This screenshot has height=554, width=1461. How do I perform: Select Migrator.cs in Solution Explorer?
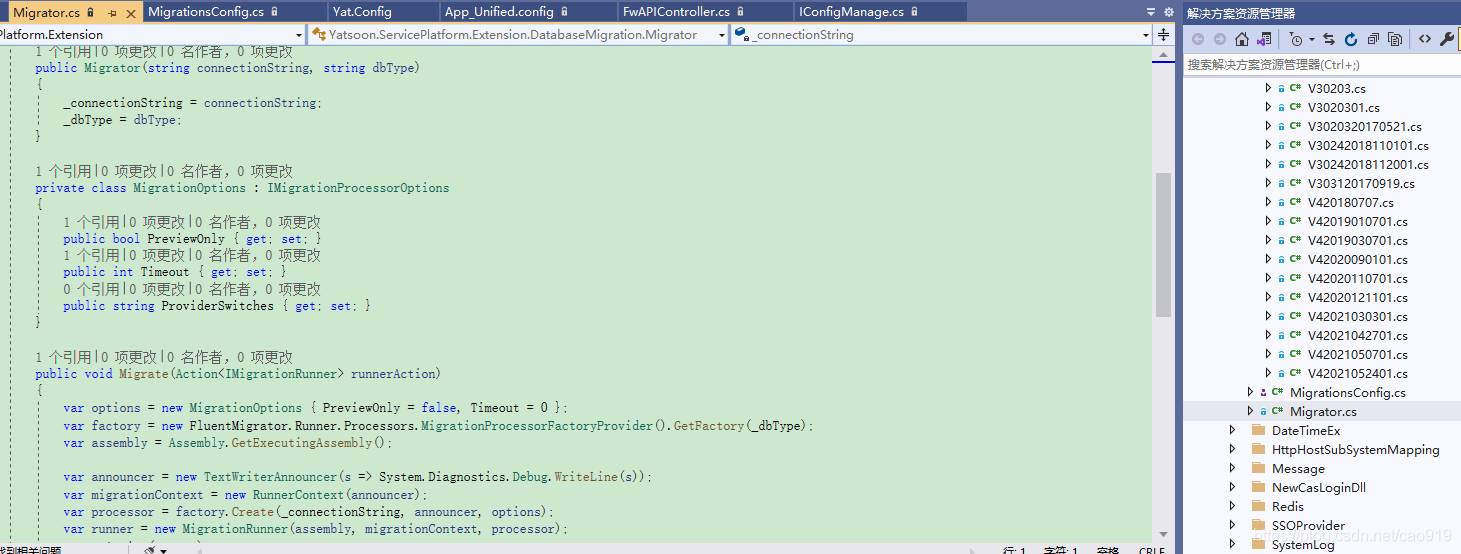point(1323,411)
